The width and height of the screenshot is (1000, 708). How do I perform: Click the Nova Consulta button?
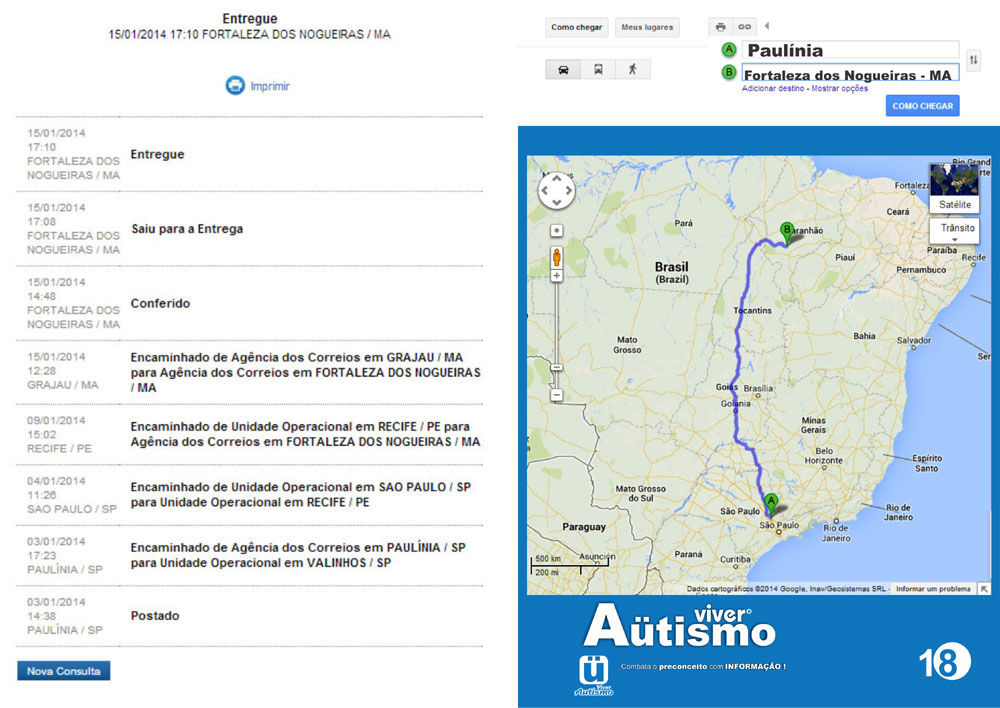tap(63, 671)
